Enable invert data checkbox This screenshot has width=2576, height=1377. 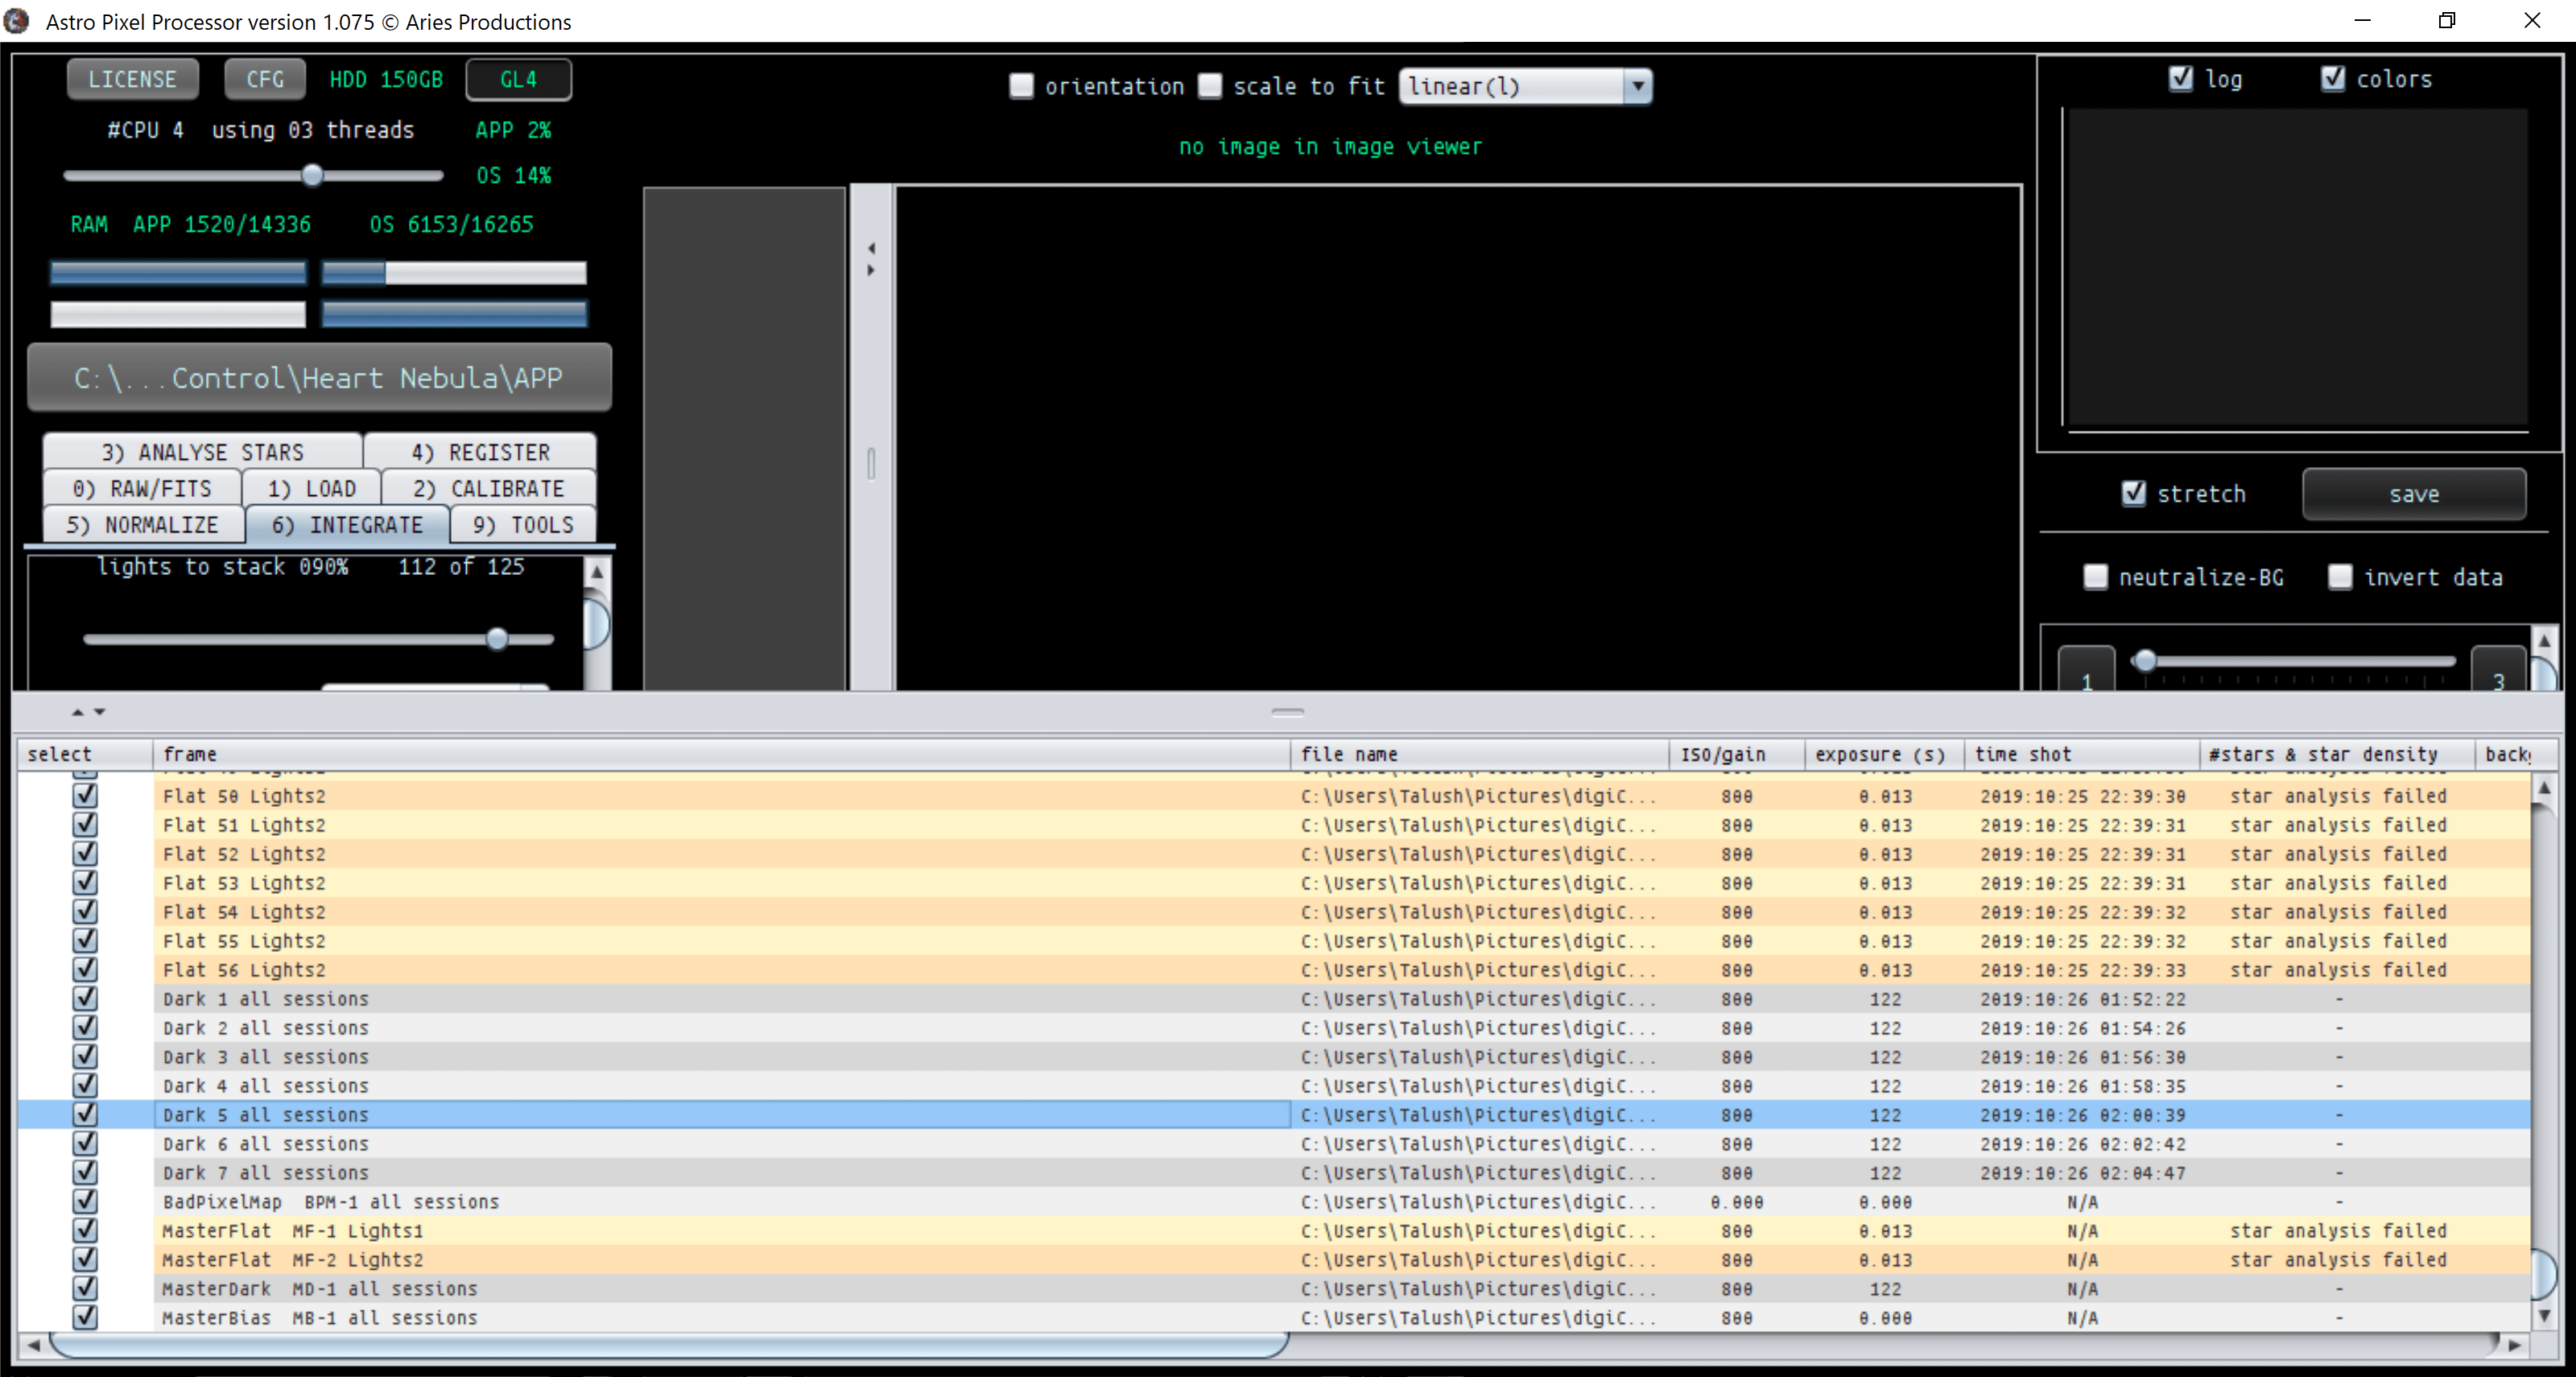[x=2340, y=577]
